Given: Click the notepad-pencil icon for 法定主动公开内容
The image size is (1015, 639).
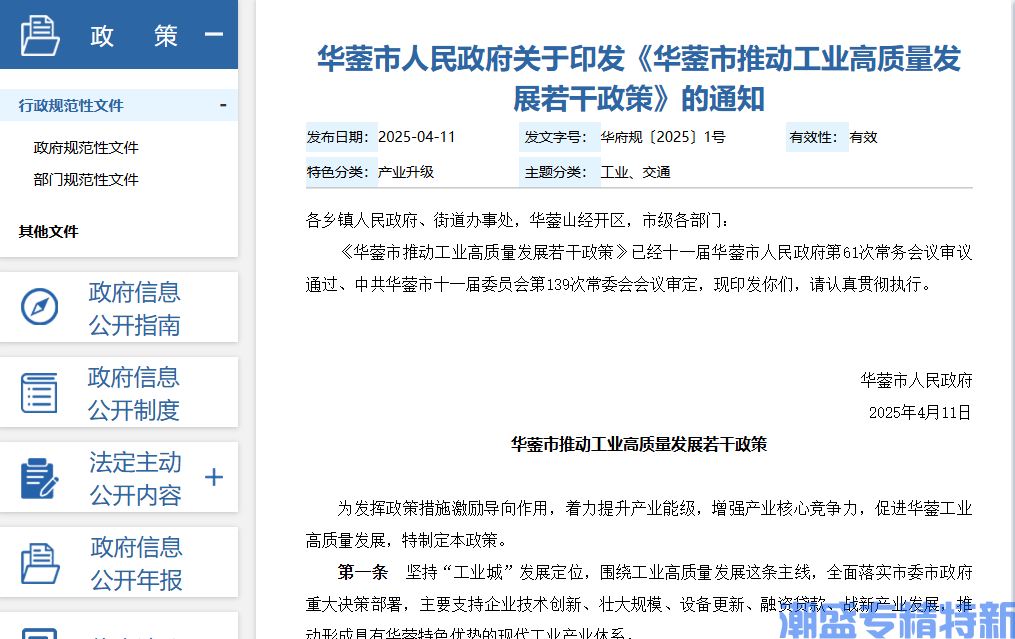Looking at the screenshot, I should coord(39,478).
